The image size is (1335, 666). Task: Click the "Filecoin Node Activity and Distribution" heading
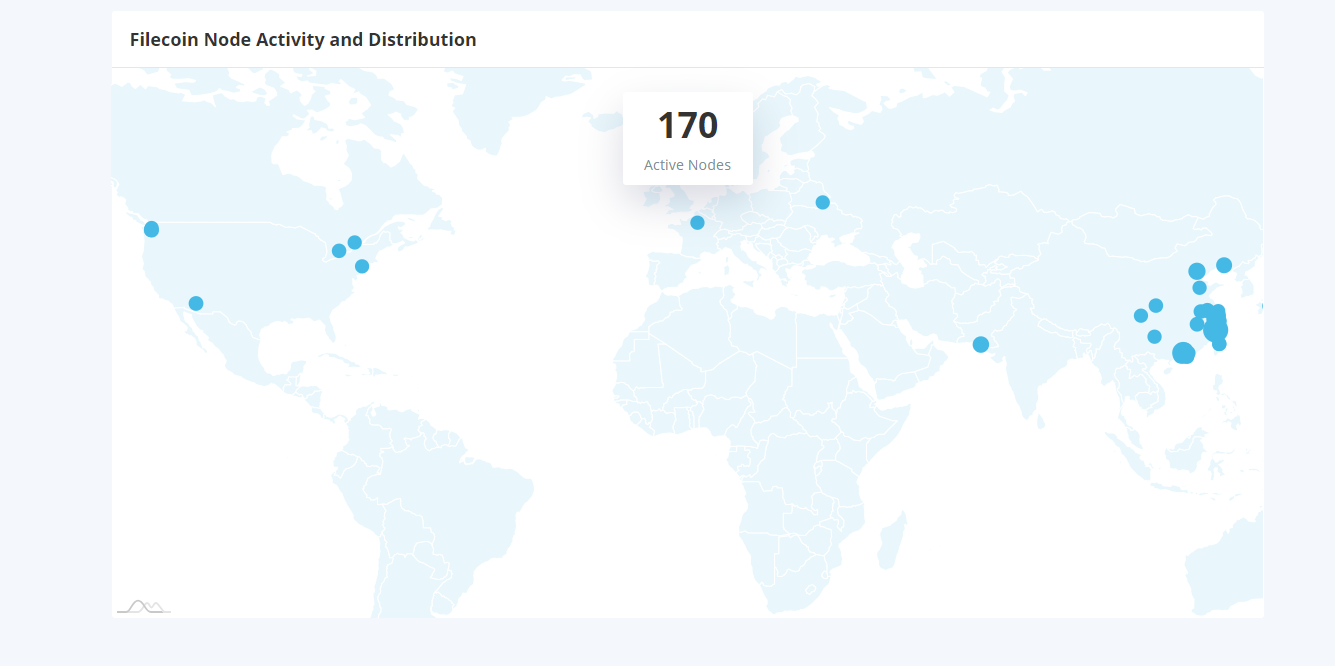click(303, 40)
